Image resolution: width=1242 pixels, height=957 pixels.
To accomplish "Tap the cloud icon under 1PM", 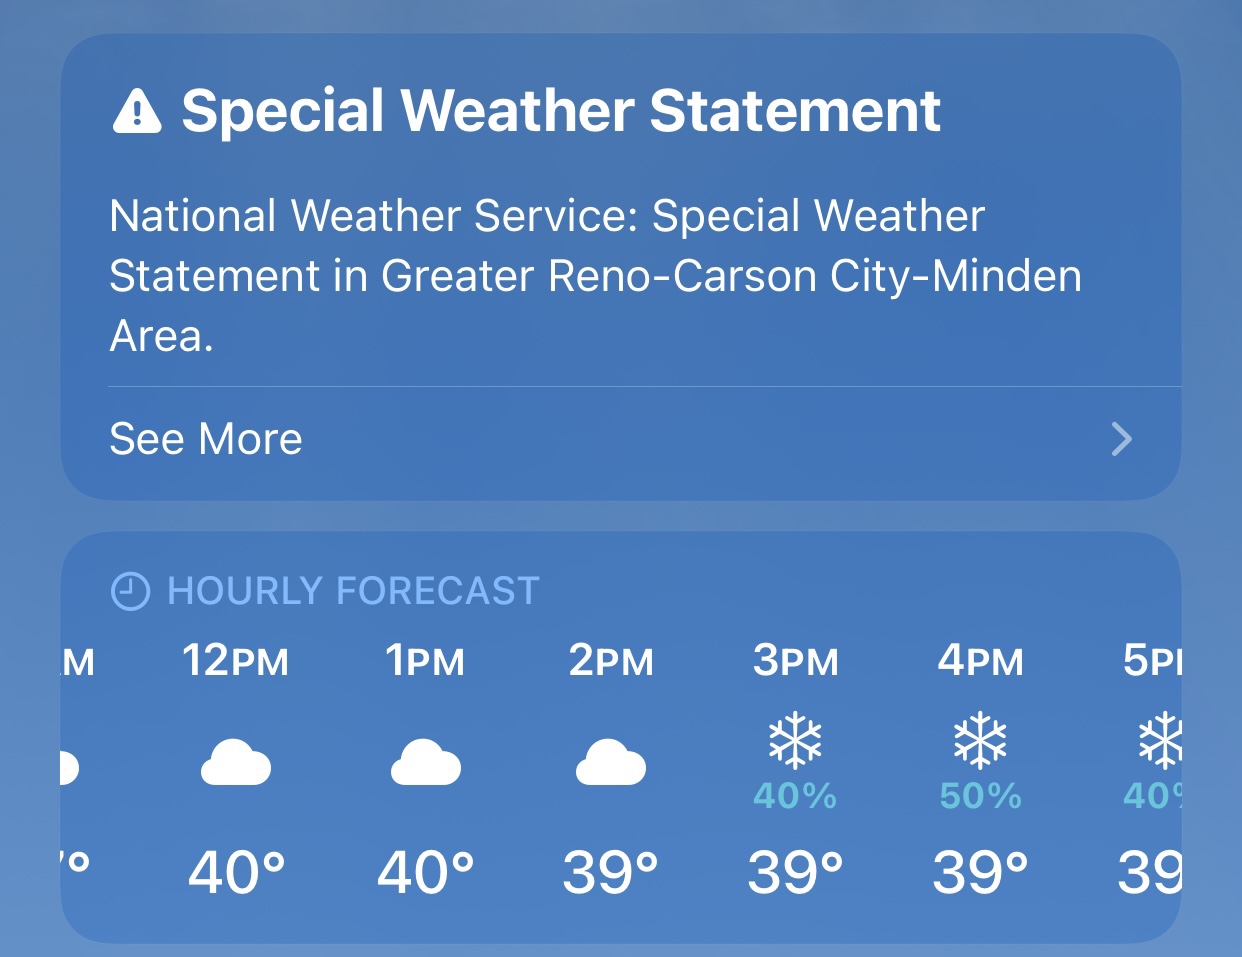I will pyautogui.click(x=425, y=763).
